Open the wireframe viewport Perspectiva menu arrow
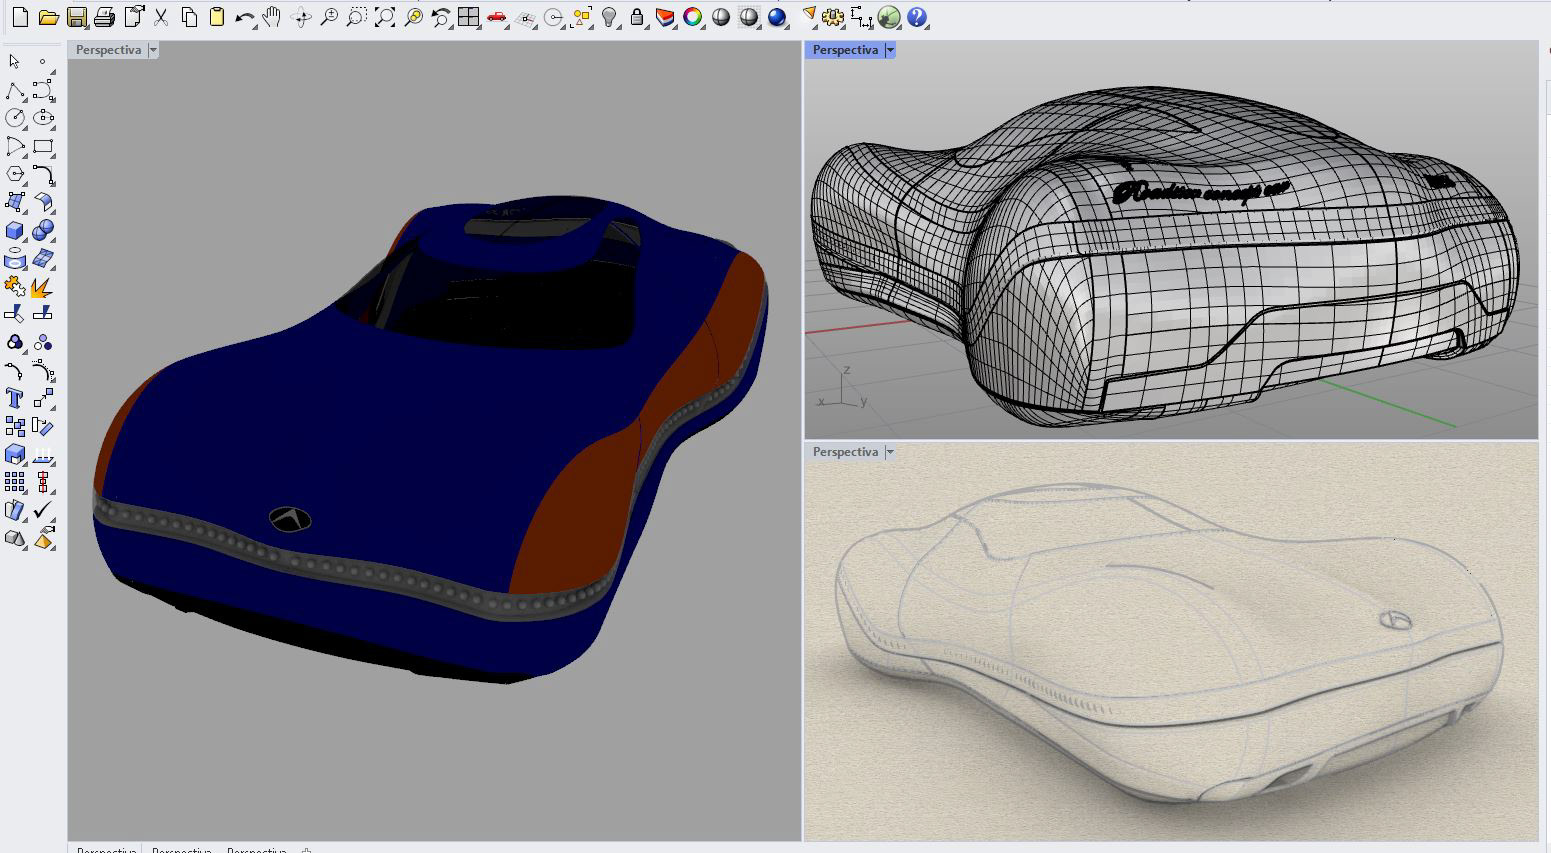The height and width of the screenshot is (853, 1551). coord(890,50)
